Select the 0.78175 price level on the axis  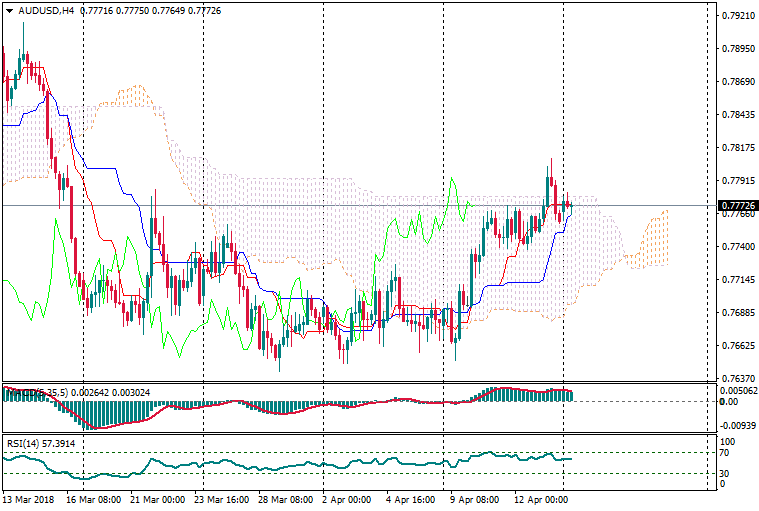point(736,148)
